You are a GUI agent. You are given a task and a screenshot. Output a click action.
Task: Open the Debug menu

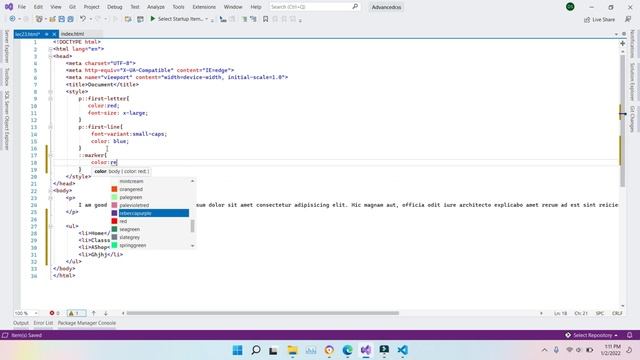(115, 7)
